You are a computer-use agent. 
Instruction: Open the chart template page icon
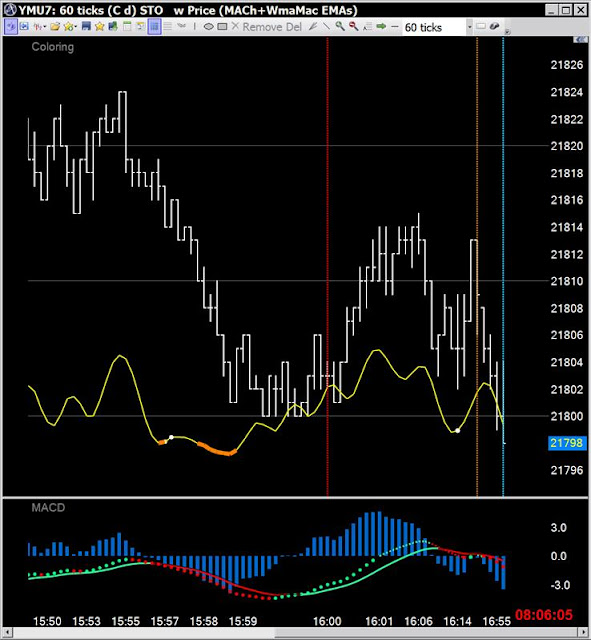127,27
